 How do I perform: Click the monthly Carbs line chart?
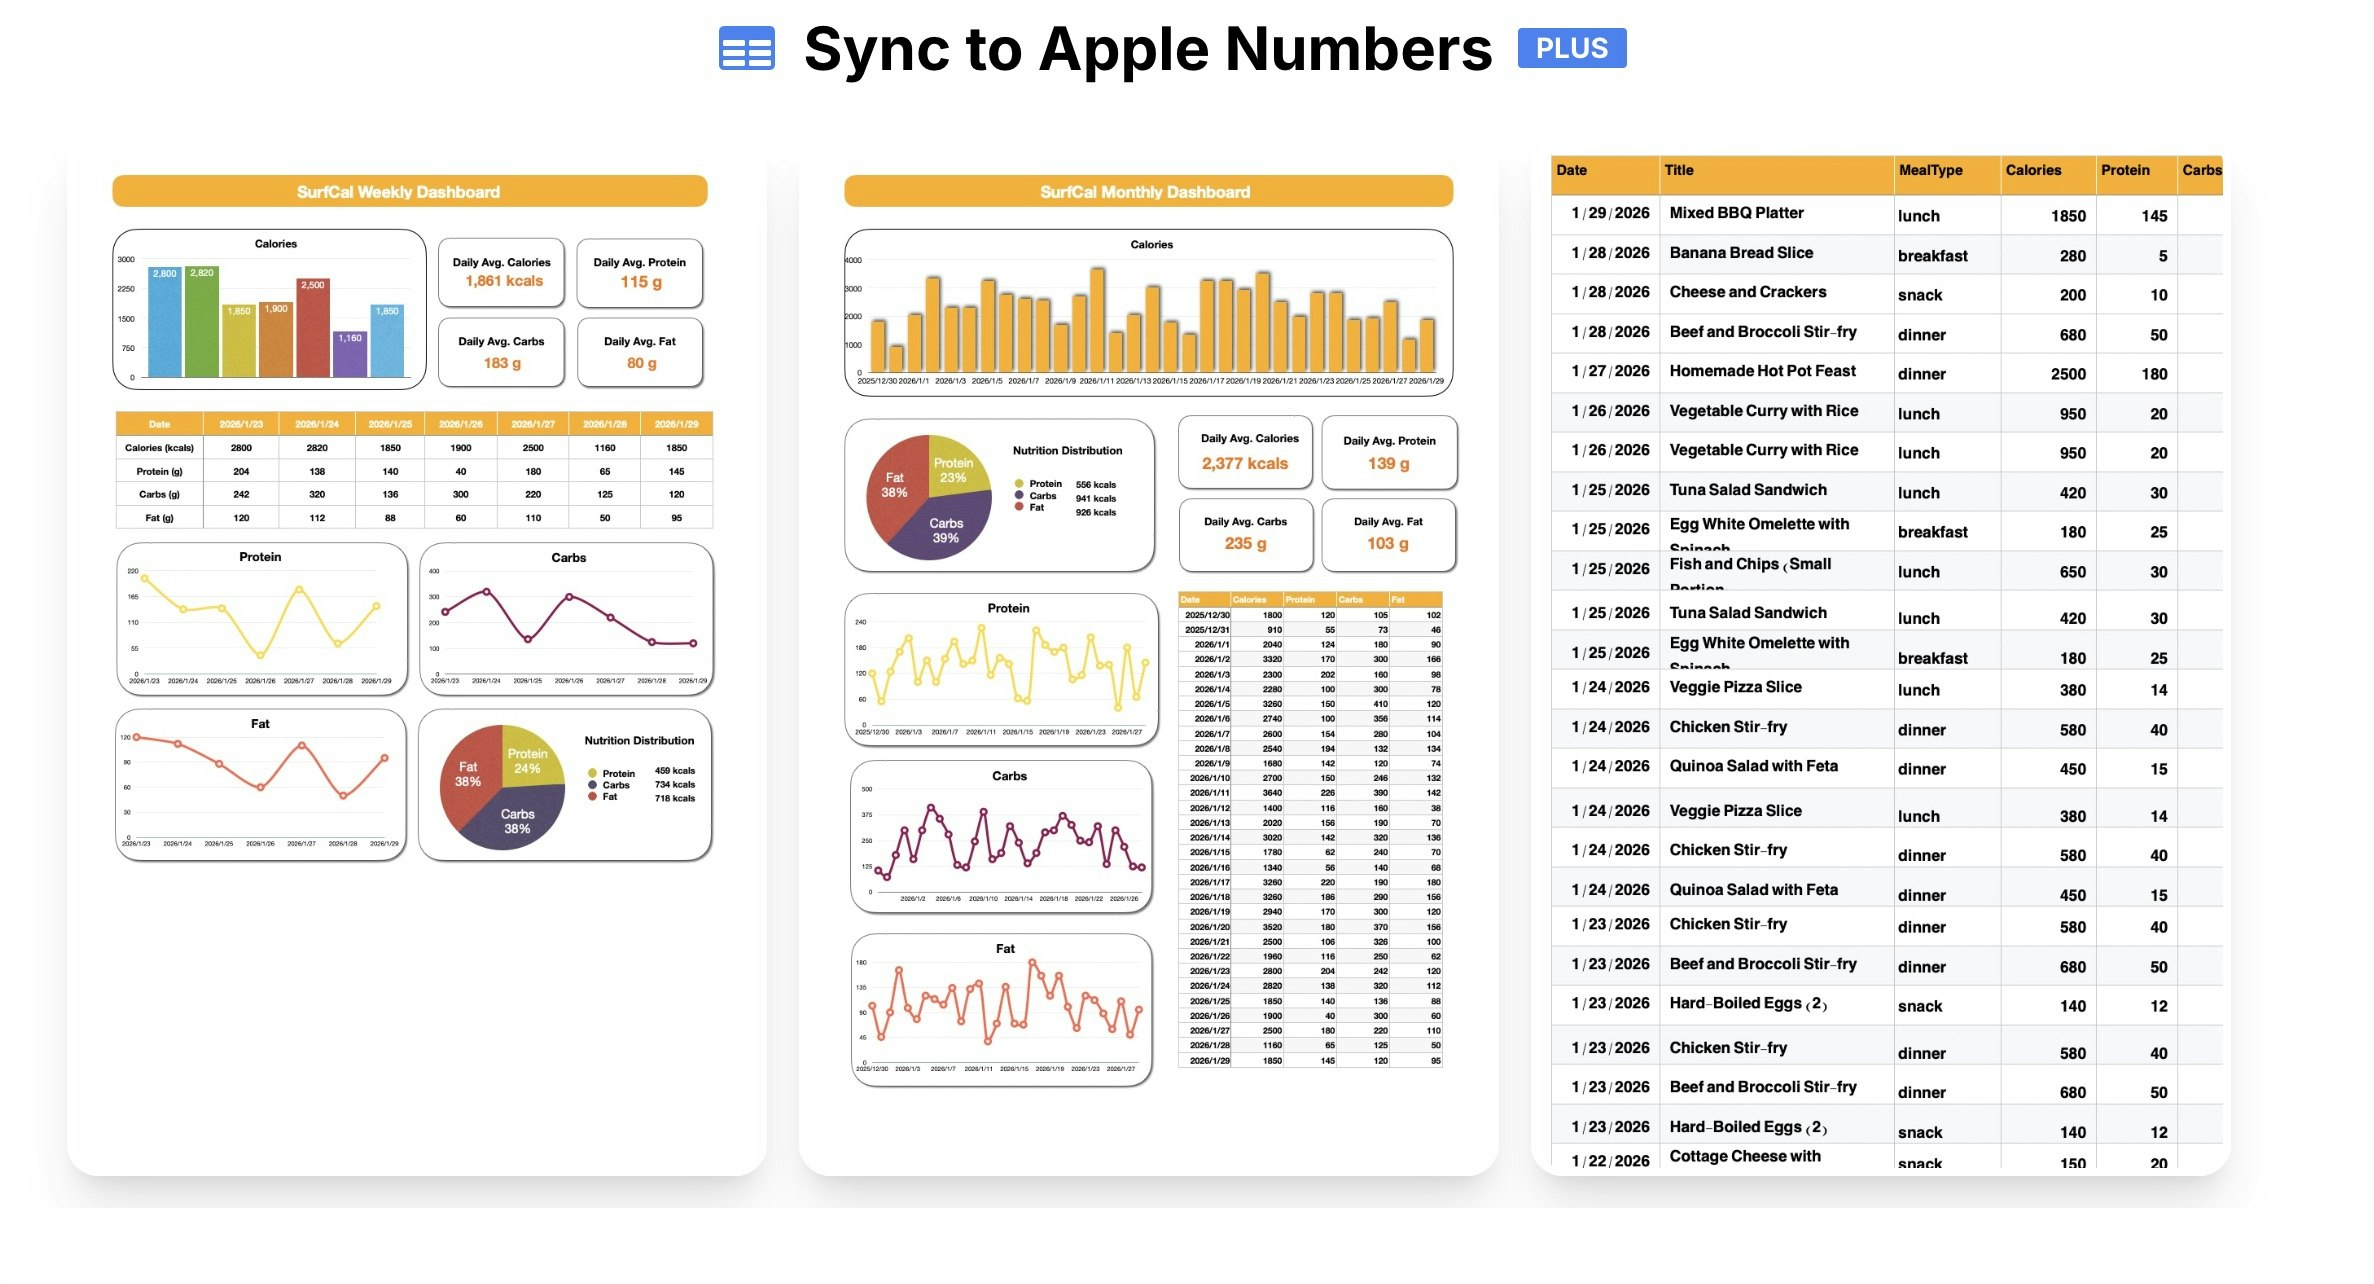click(1001, 836)
